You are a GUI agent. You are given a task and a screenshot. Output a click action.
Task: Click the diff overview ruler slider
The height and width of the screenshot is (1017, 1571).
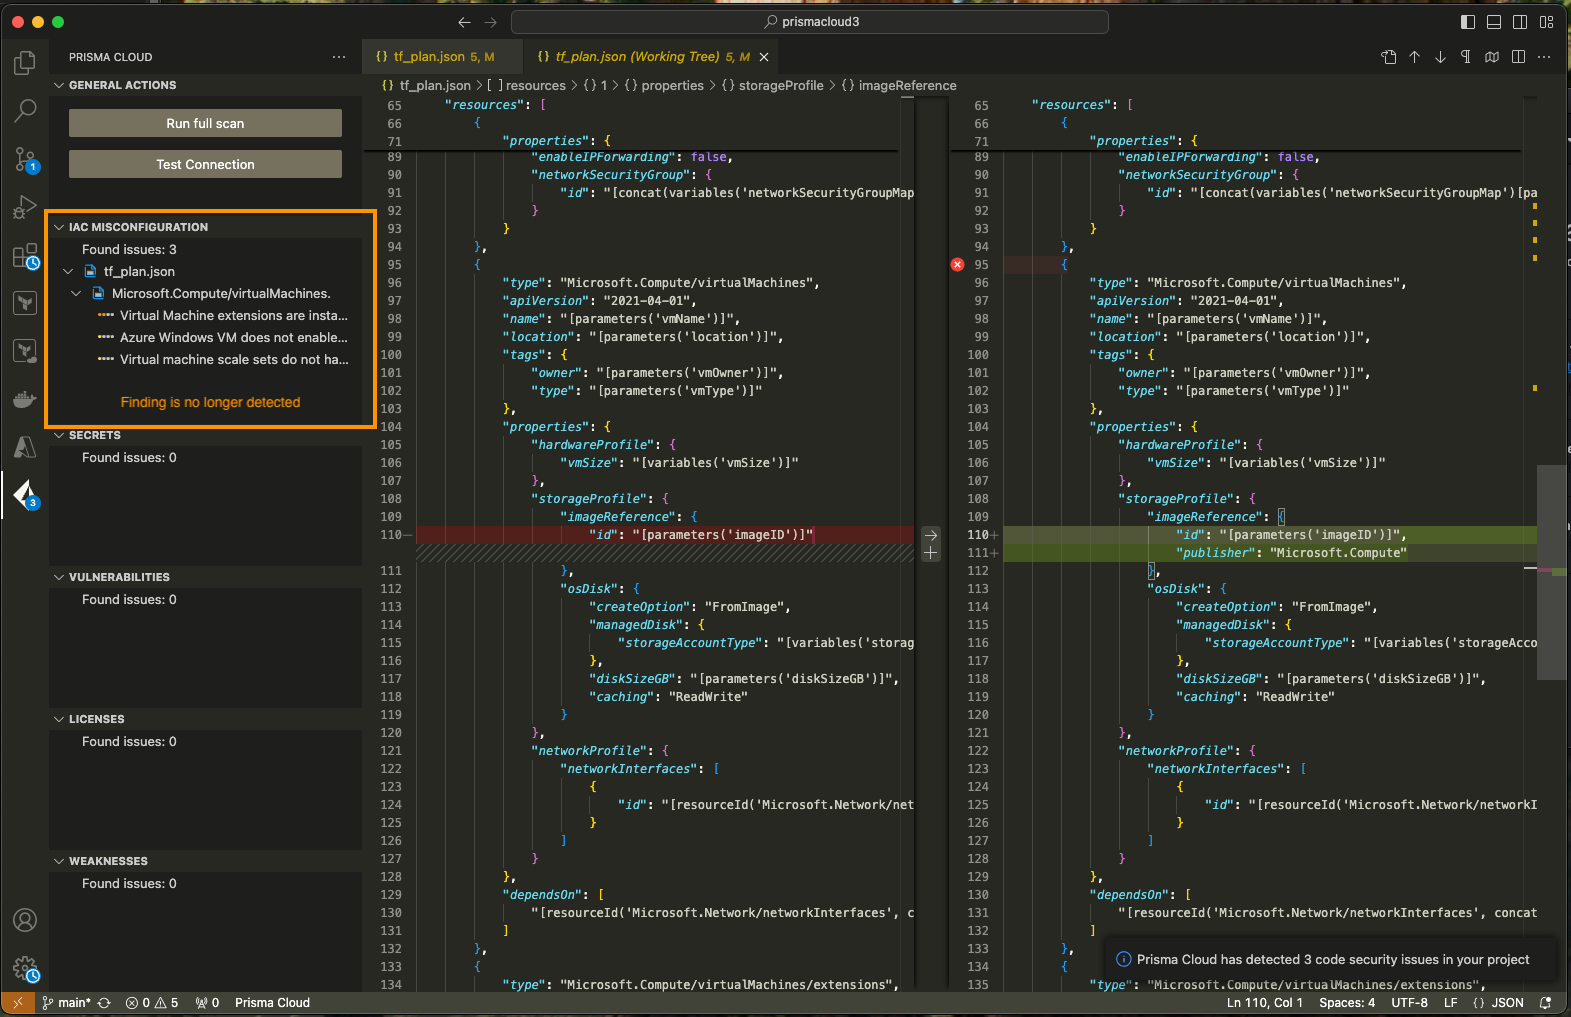[x=1551, y=572]
